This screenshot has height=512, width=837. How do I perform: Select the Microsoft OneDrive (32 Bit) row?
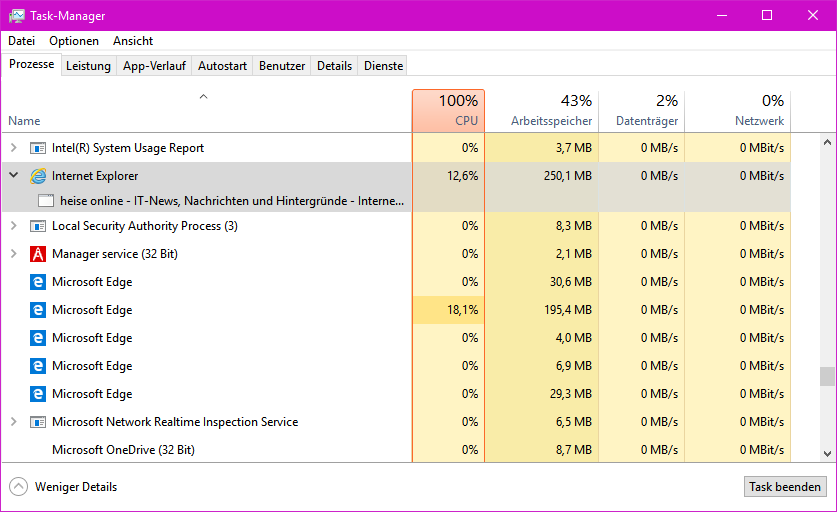coord(123,450)
